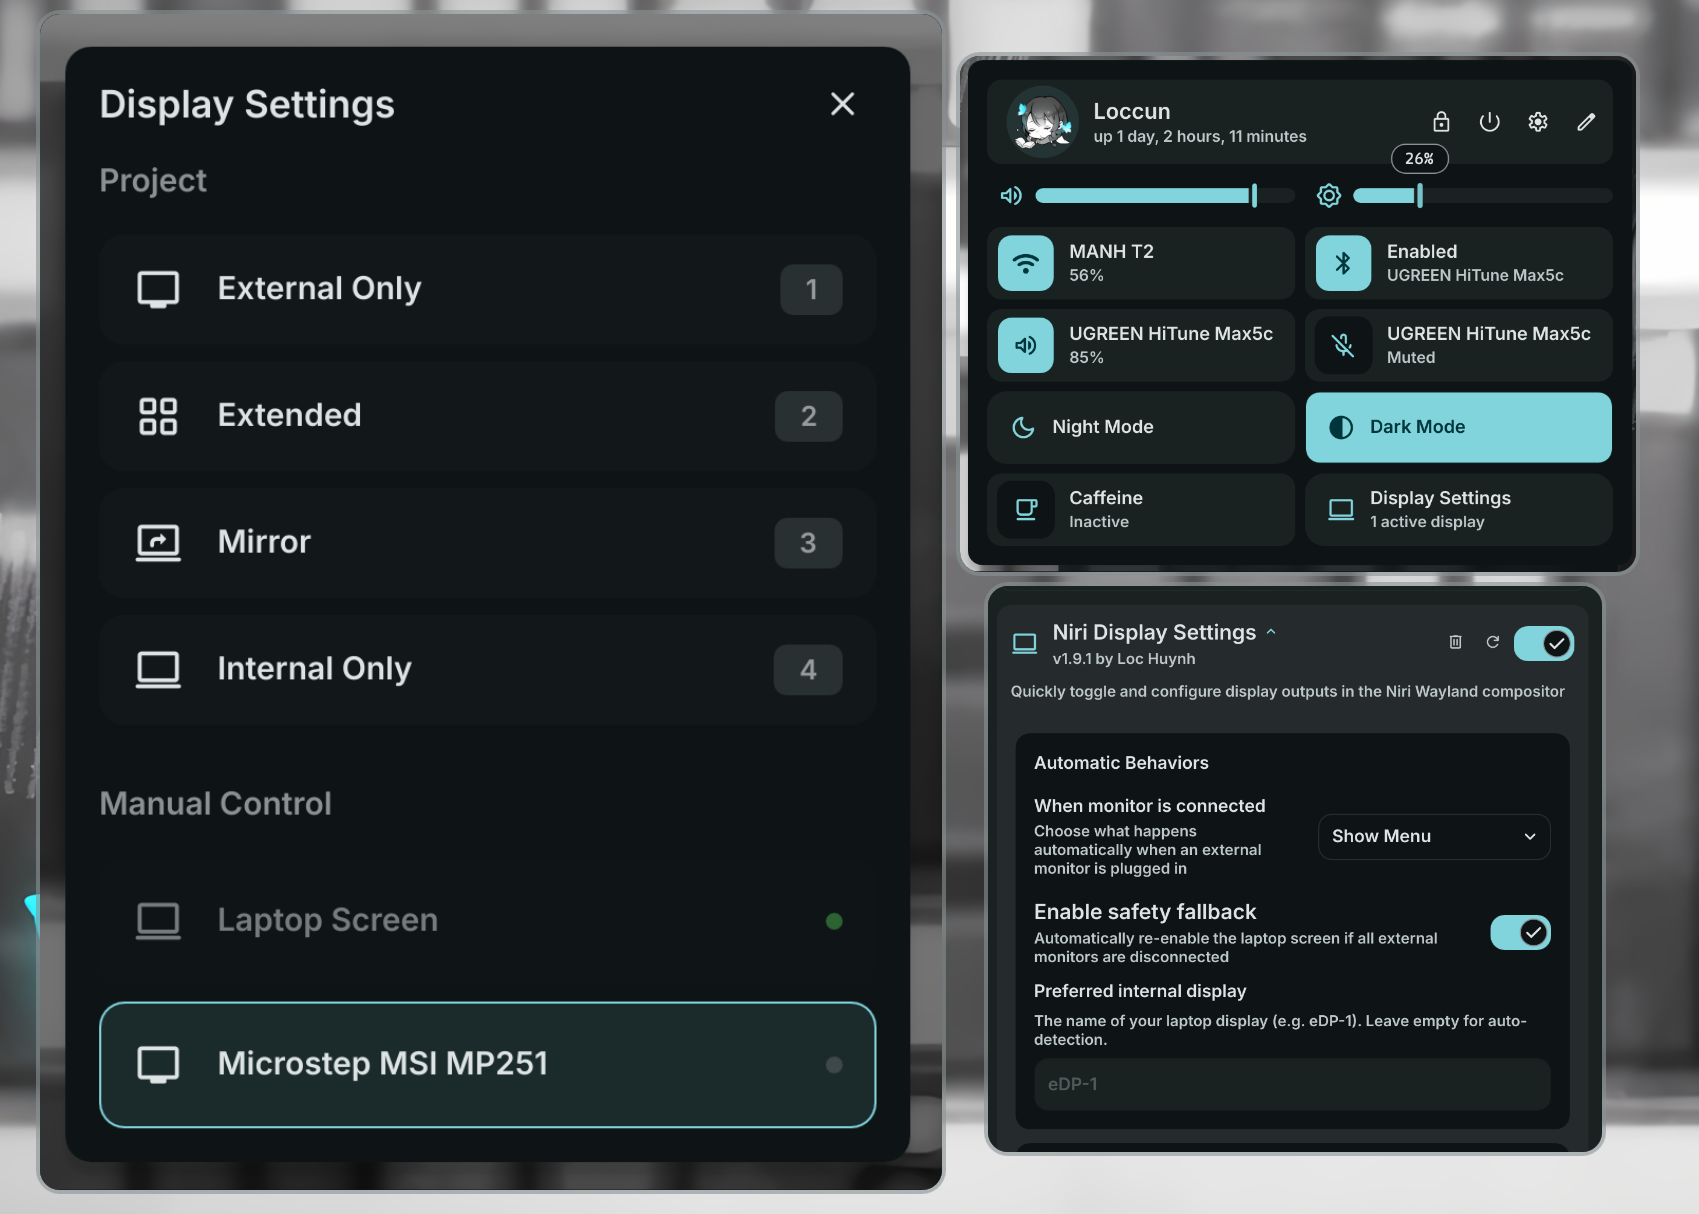The height and width of the screenshot is (1214, 1699).
Task: Toggle the Caffeine cup icon
Action: (1025, 509)
